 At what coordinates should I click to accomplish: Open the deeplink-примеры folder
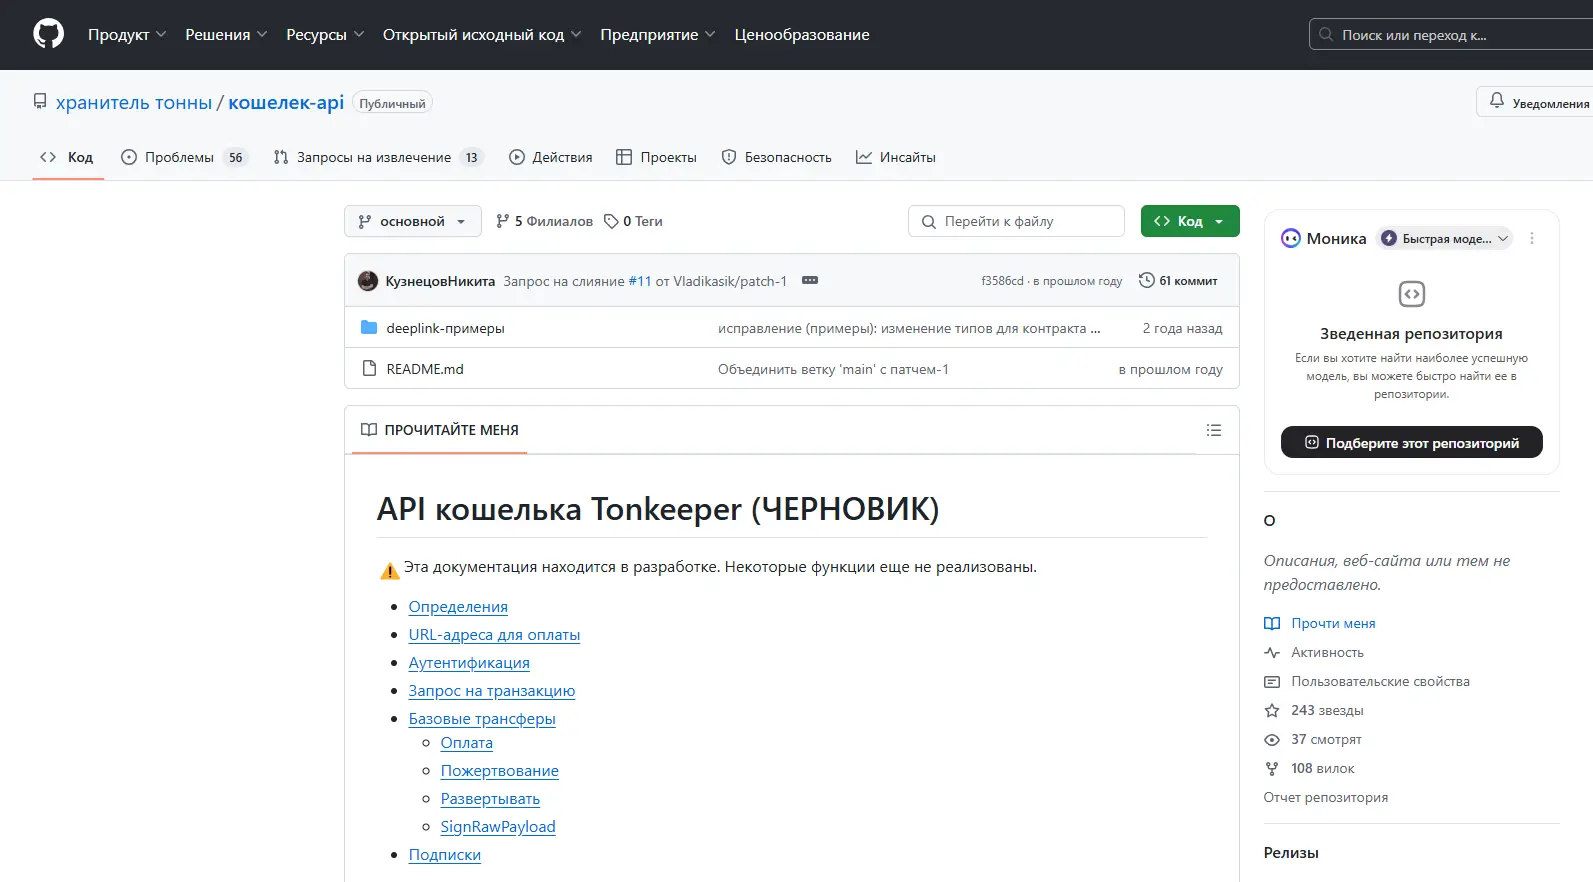[445, 328]
